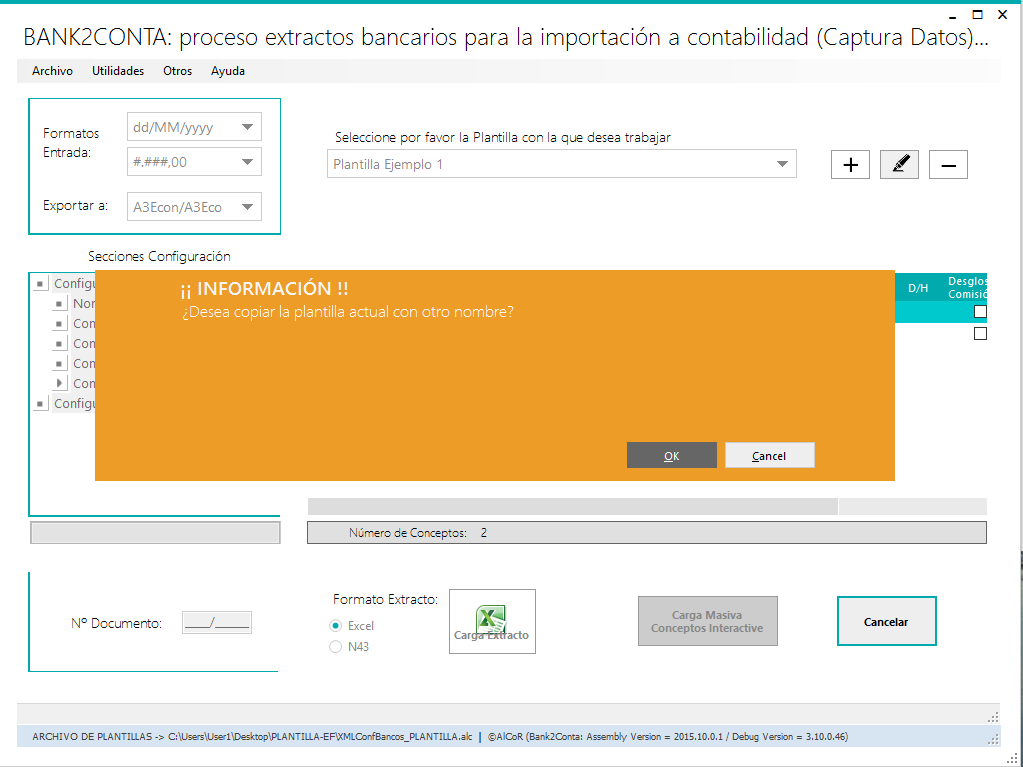Close the BANK2CONTA window
The height and width of the screenshot is (767, 1023).
[1003, 14]
